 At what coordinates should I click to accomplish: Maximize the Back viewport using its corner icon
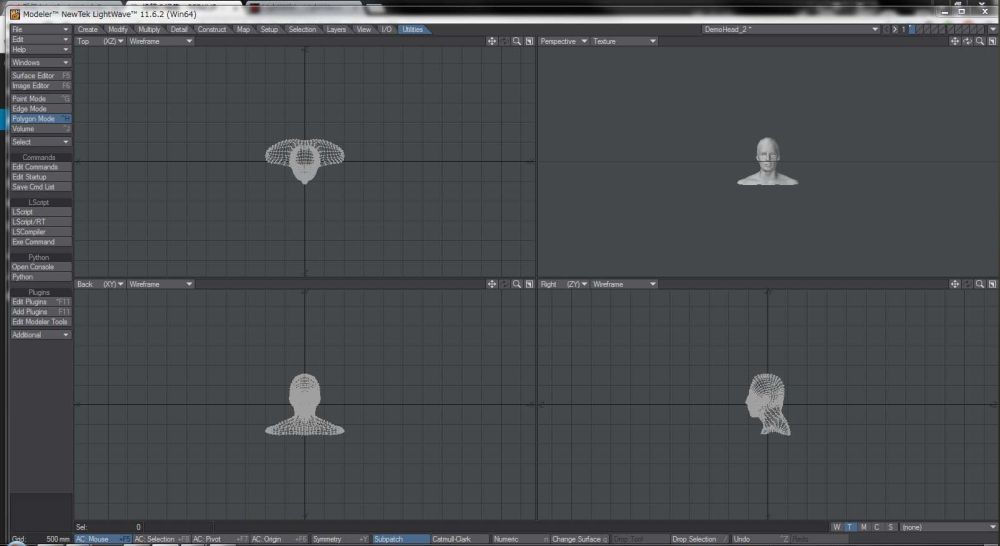529,284
